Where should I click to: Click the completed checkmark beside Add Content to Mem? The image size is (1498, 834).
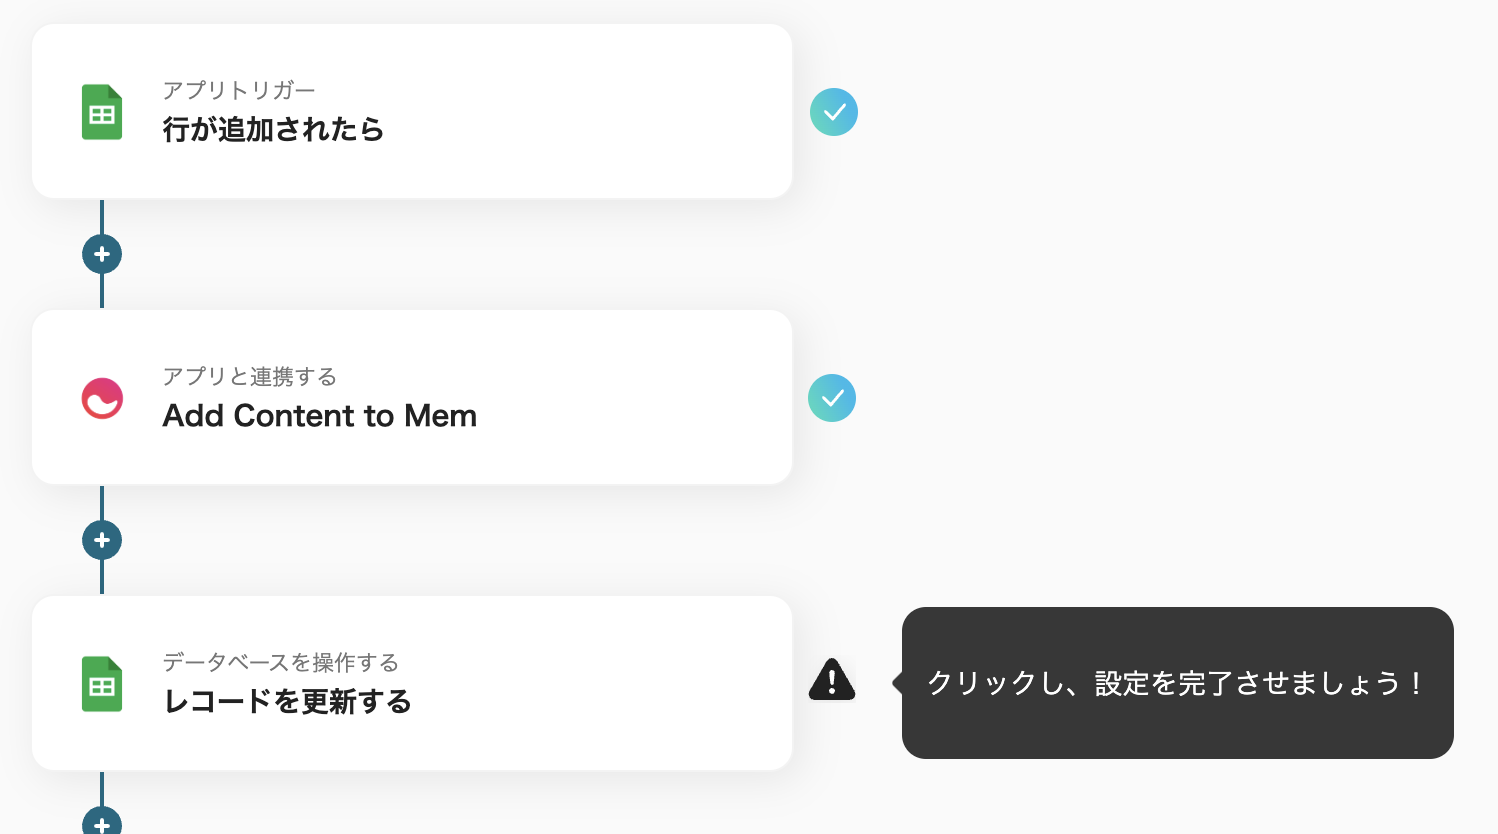pyautogui.click(x=832, y=398)
